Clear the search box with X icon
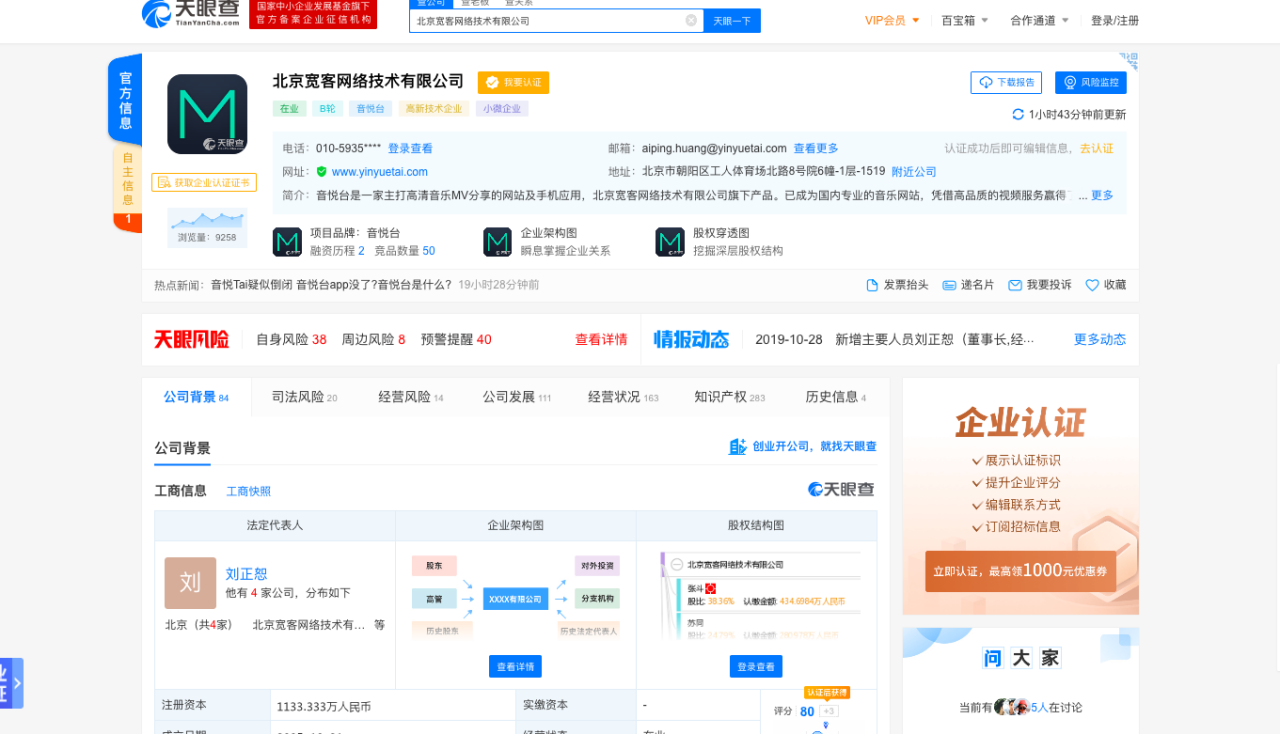This screenshot has width=1280, height=734. point(691,20)
